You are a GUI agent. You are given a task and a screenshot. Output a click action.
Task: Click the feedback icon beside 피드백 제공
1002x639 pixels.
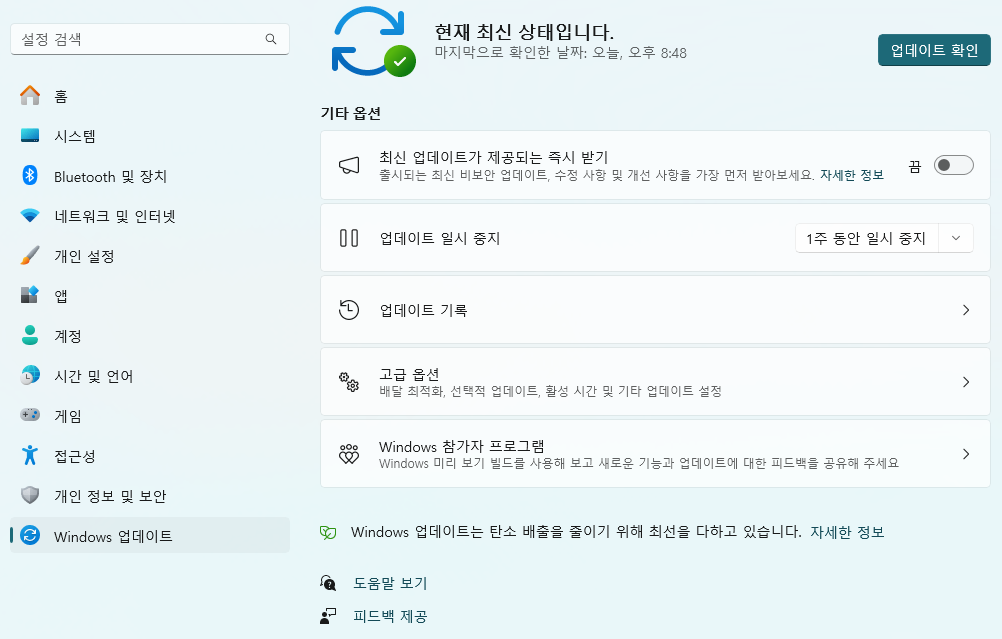tap(328, 616)
